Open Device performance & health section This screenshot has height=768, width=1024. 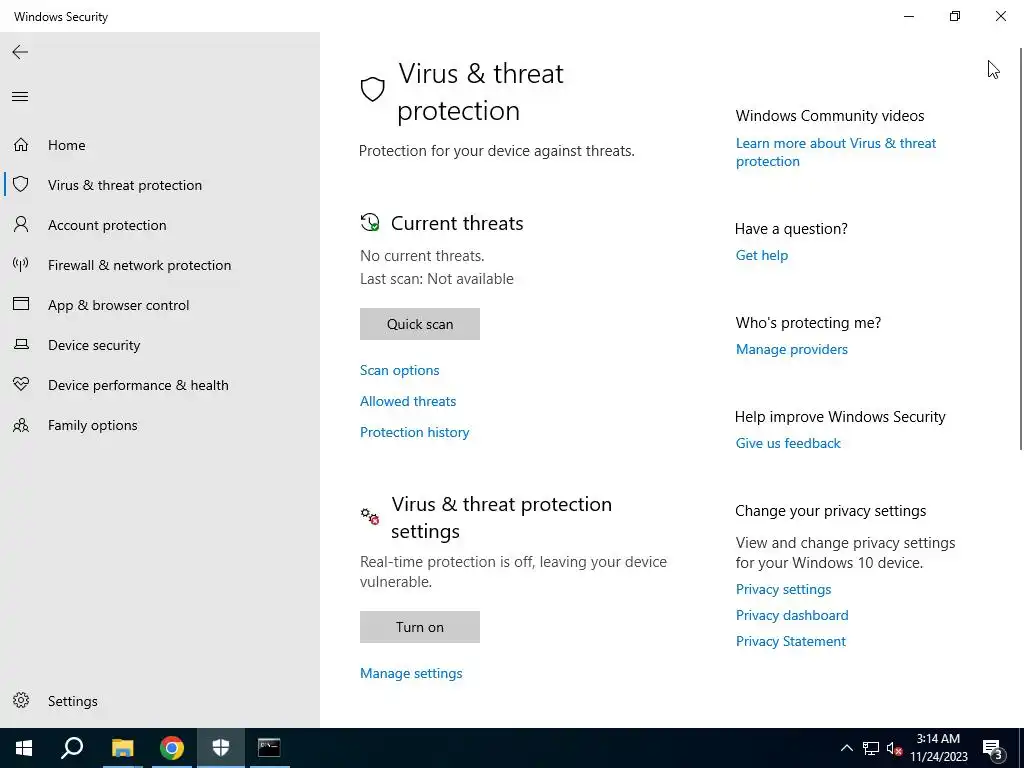point(160,385)
